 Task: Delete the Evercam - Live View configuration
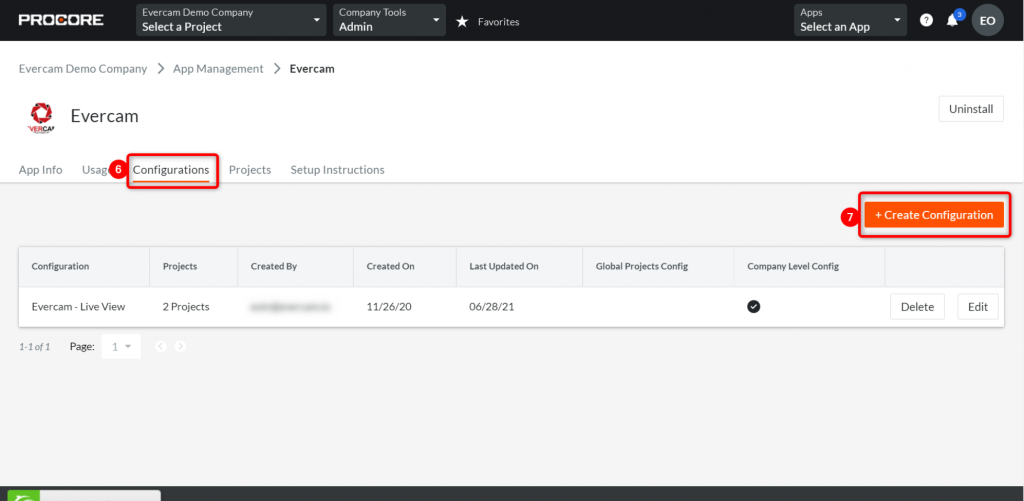918,307
